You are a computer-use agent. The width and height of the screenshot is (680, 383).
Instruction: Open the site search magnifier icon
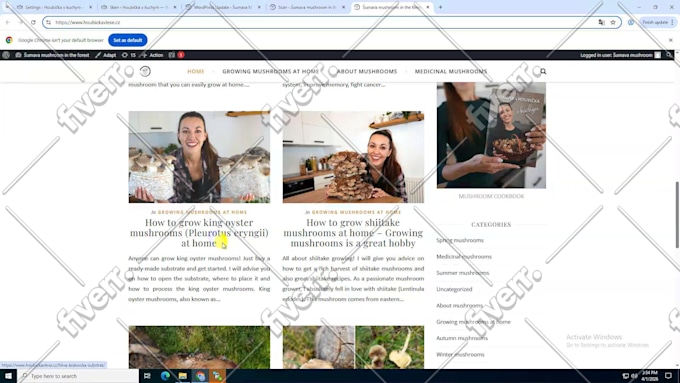click(x=543, y=71)
